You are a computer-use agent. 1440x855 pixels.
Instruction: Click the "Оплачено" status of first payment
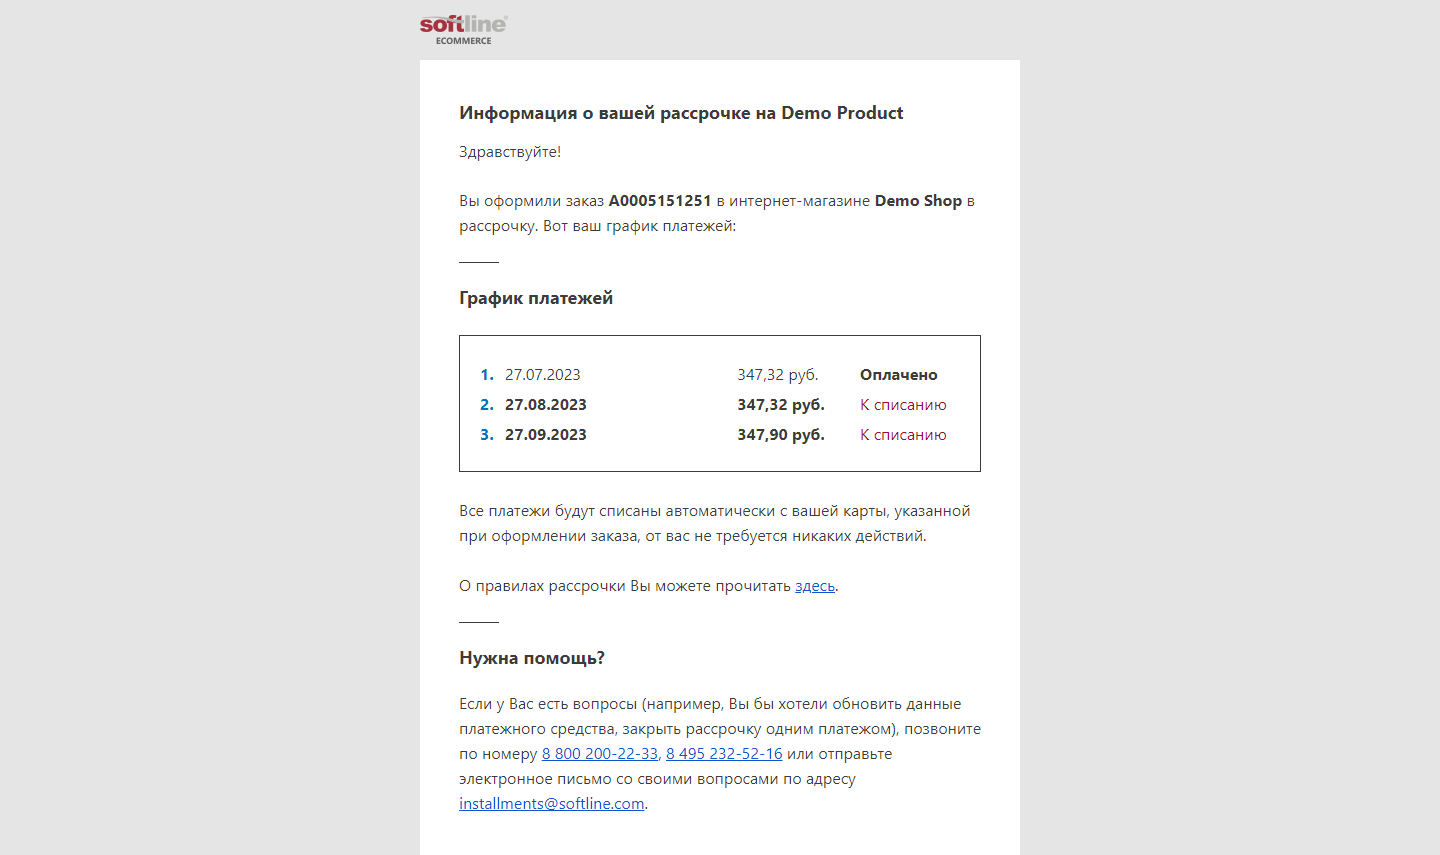point(898,375)
